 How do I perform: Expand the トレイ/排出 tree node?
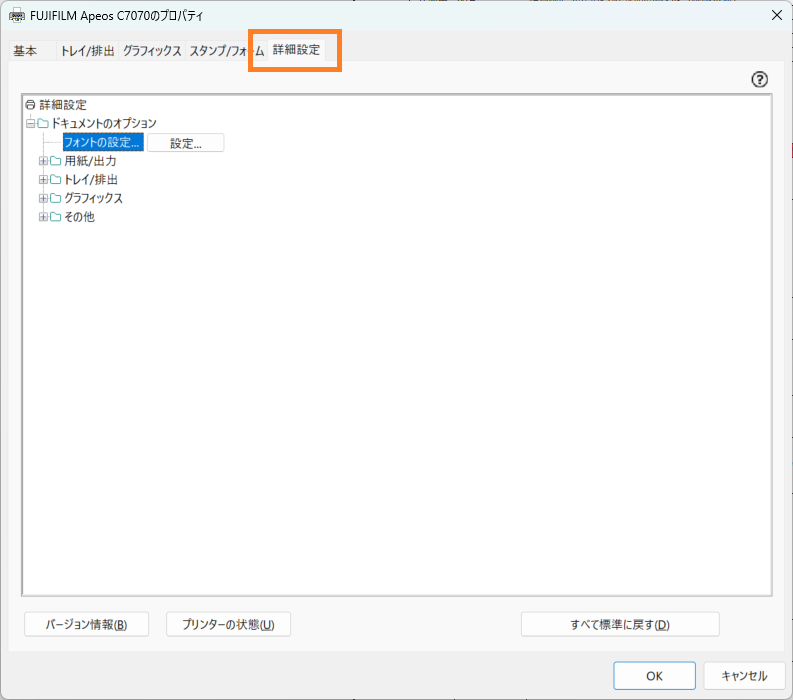pyautogui.click(x=43, y=180)
